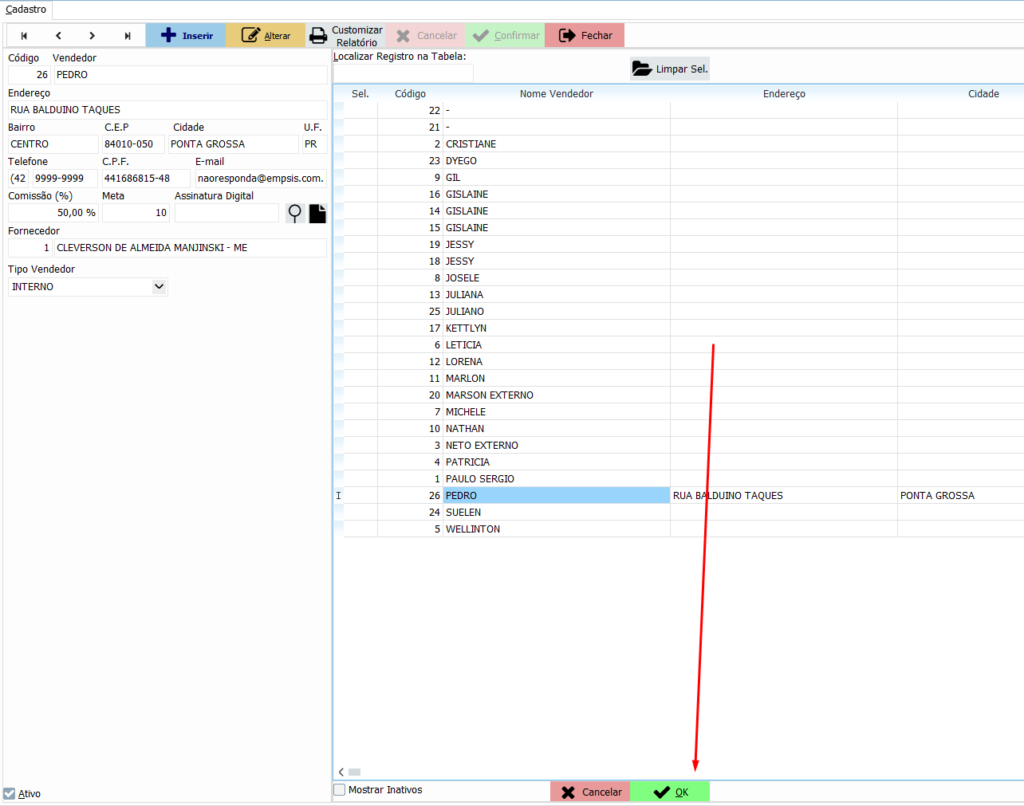Click the horizontal scrollbar left arrow
The width and height of the screenshot is (1024, 806).
[342, 772]
